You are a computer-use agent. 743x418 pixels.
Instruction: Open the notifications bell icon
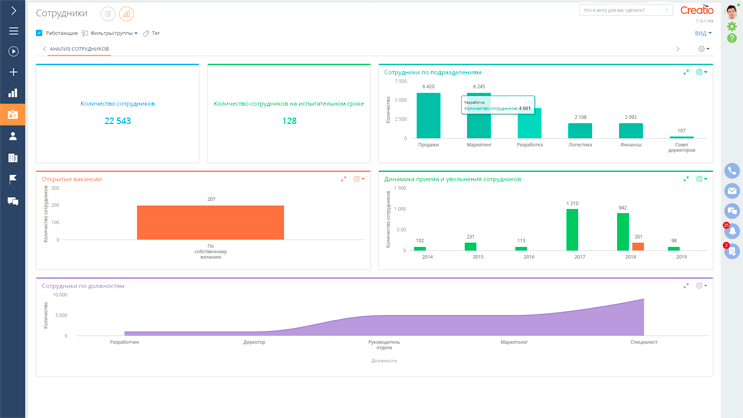coord(732,231)
